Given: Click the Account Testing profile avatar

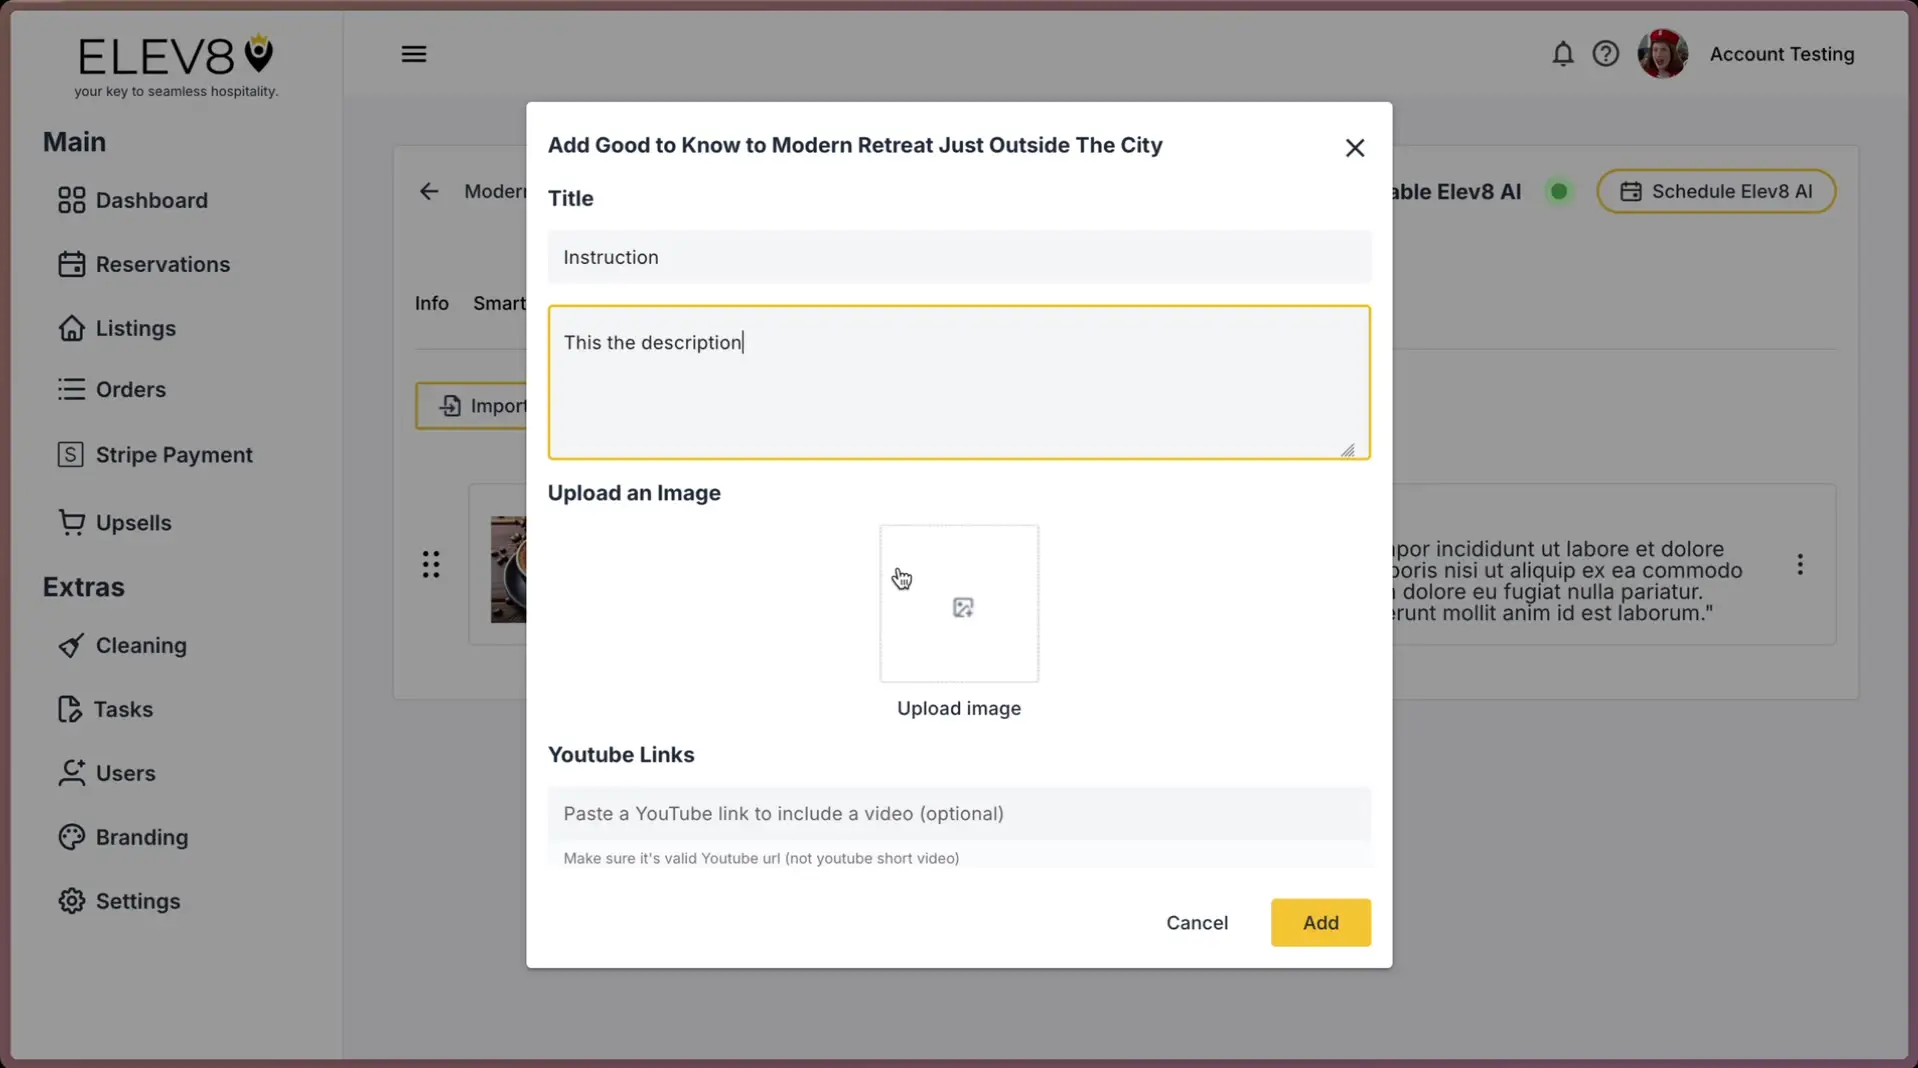Looking at the screenshot, I should pos(1661,53).
